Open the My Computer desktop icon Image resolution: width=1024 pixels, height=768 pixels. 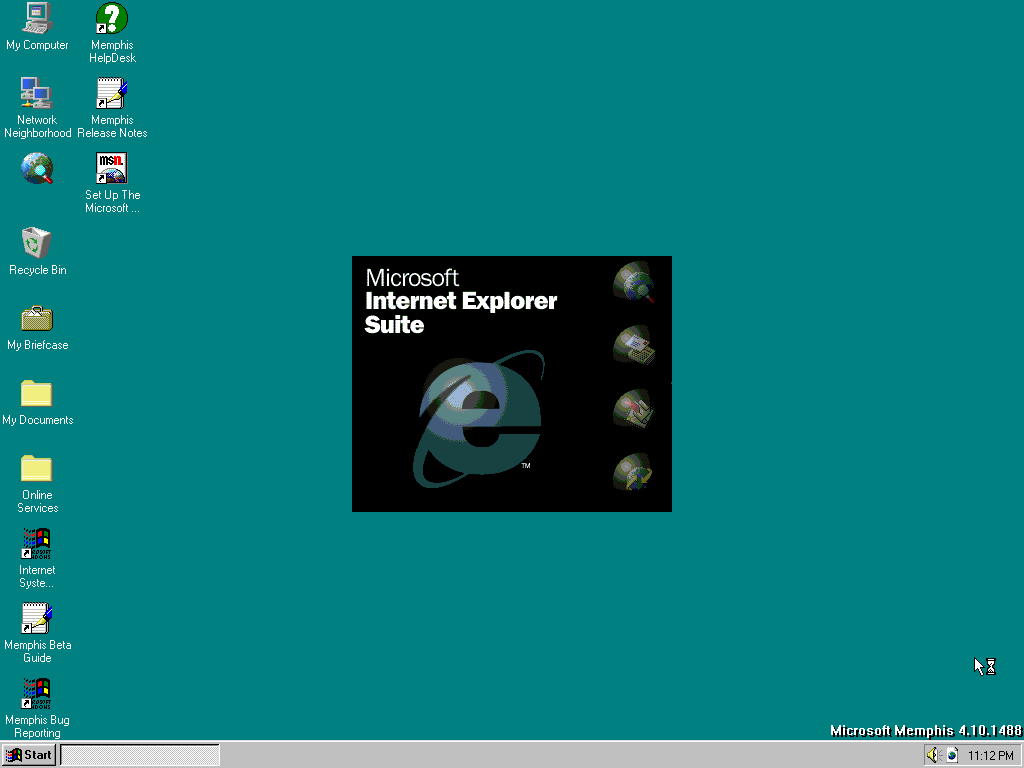point(37,19)
